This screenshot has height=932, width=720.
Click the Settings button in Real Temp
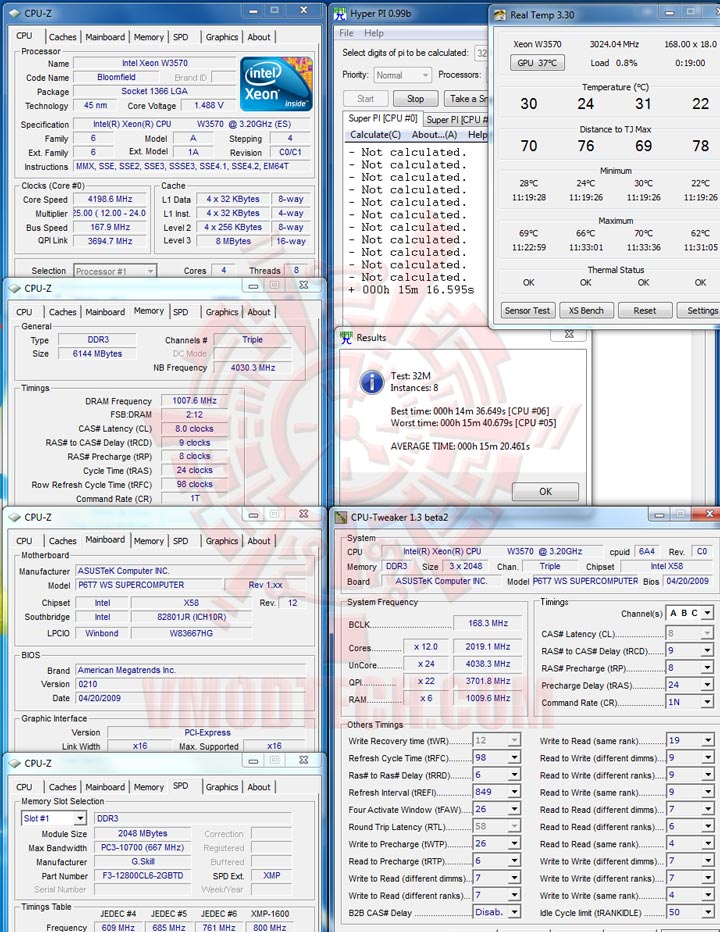point(700,310)
